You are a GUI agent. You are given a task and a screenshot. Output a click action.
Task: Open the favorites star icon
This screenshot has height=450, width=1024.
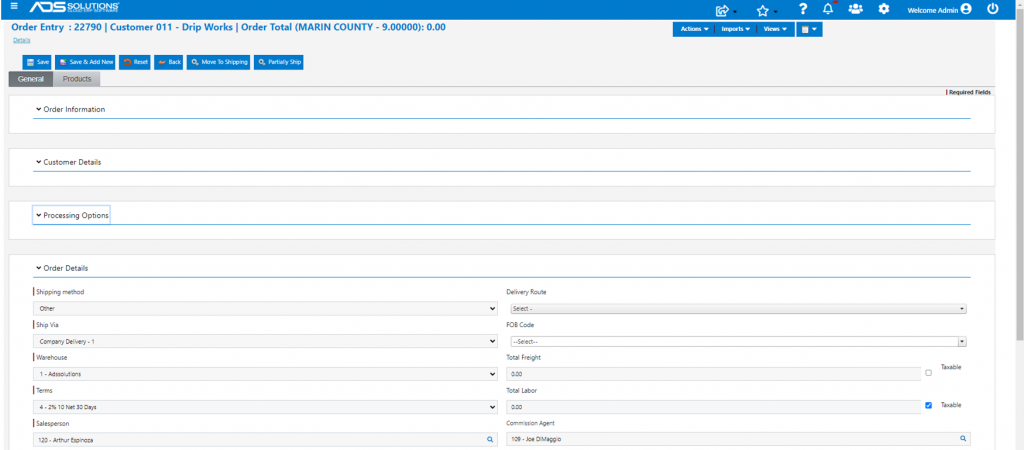pos(762,10)
